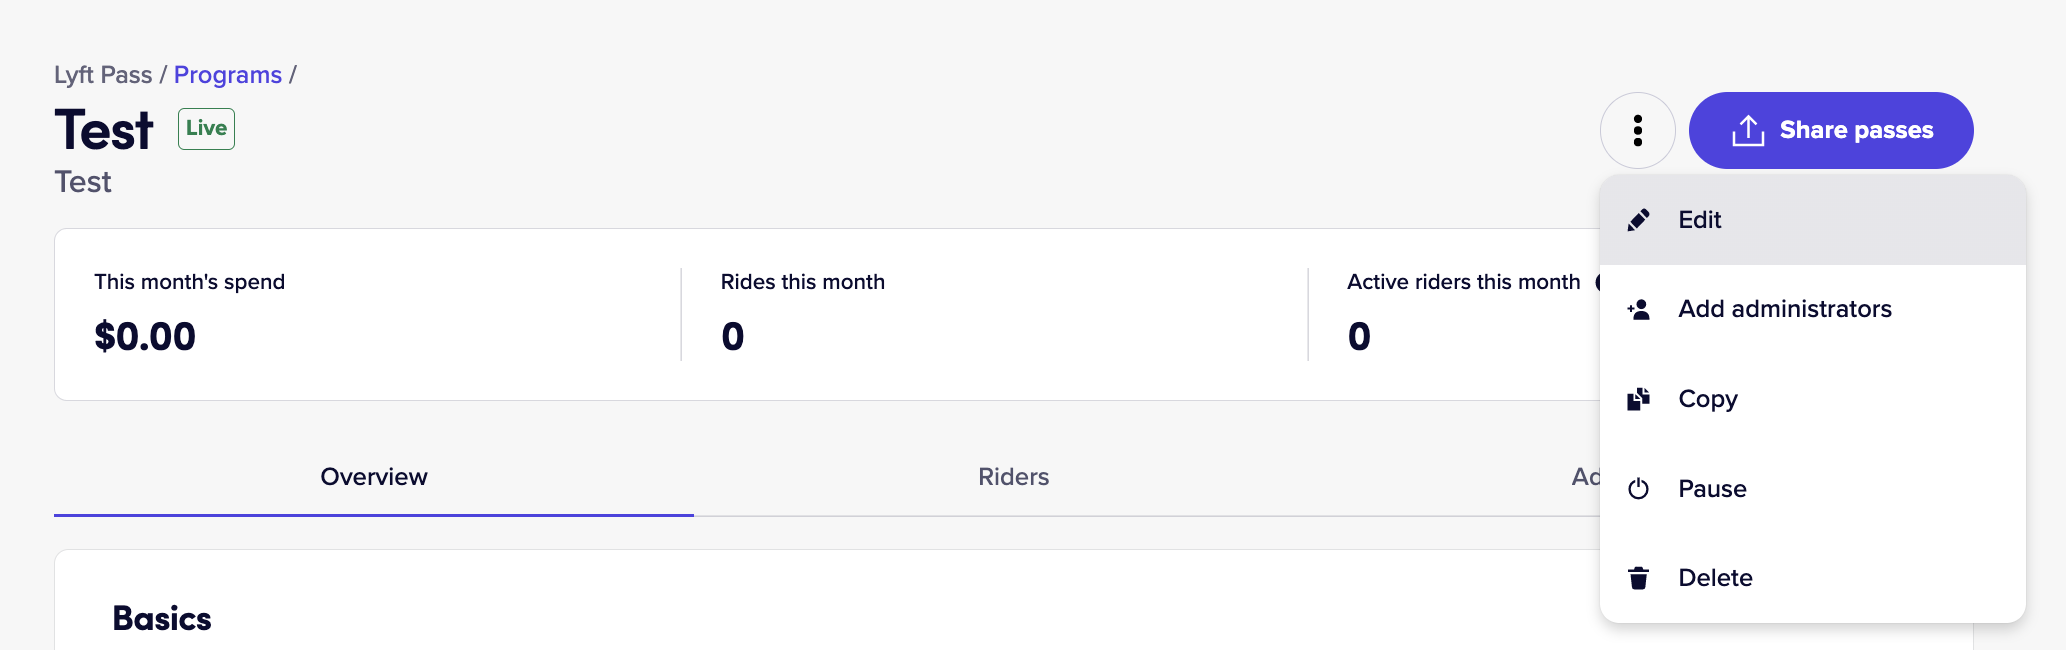Go to Programs via breadcrumb link
This screenshot has height=650, width=2066.
[x=228, y=75]
